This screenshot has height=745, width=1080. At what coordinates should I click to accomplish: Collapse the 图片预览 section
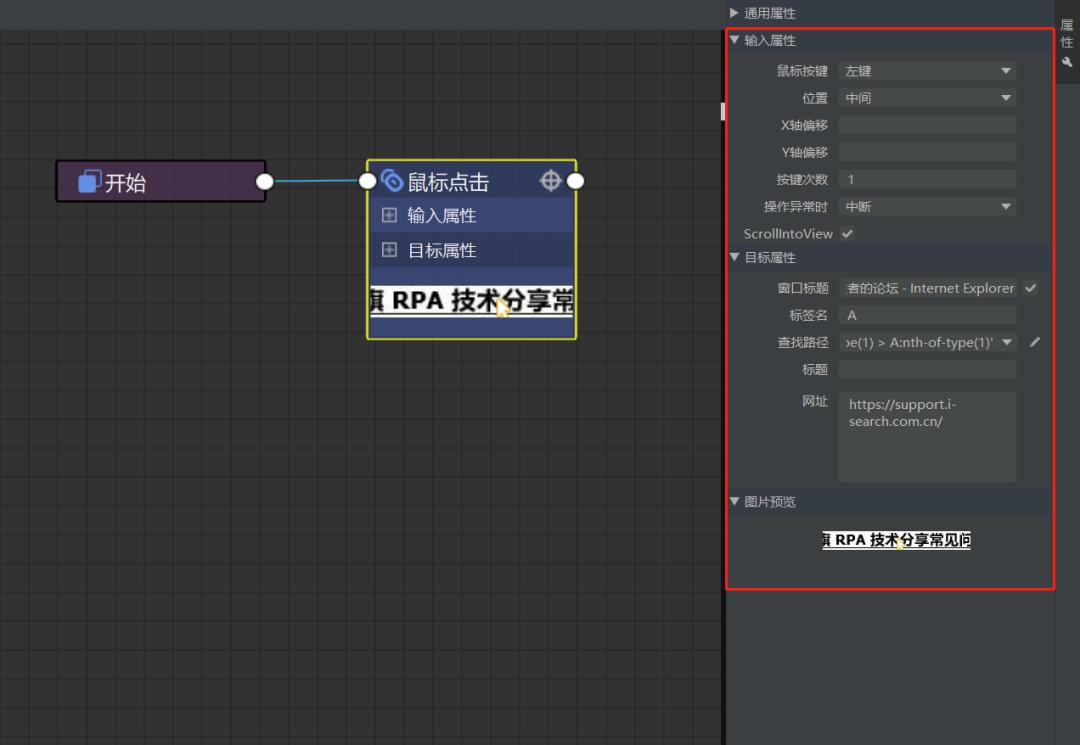[734, 502]
